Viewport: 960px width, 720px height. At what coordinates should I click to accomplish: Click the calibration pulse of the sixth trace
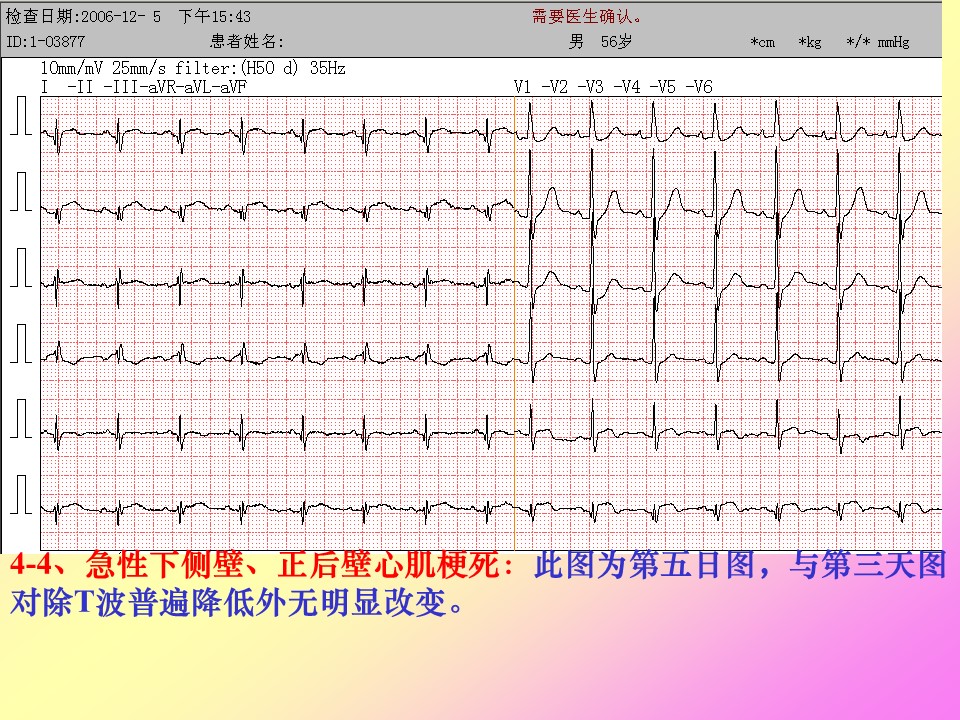21,495
